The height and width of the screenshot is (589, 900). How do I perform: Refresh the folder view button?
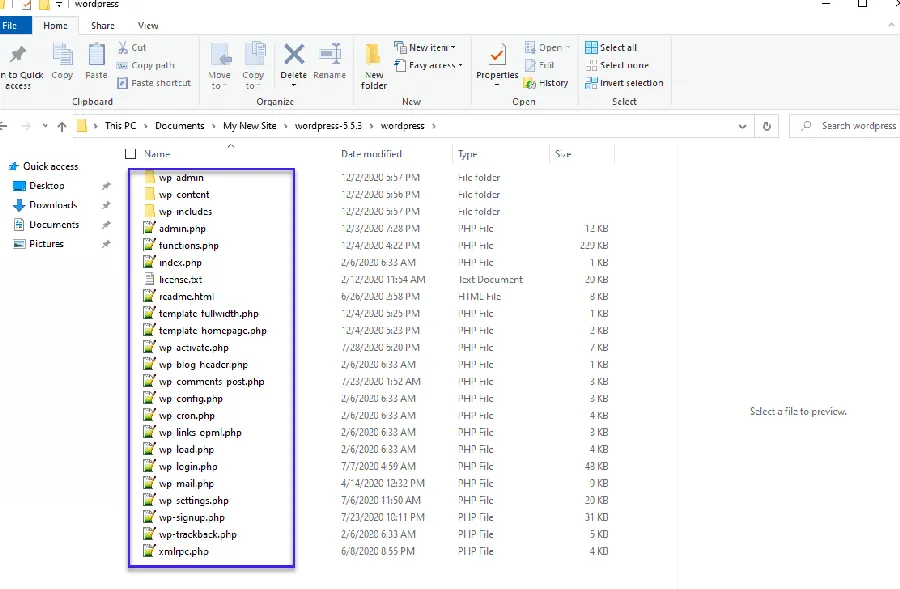767,126
